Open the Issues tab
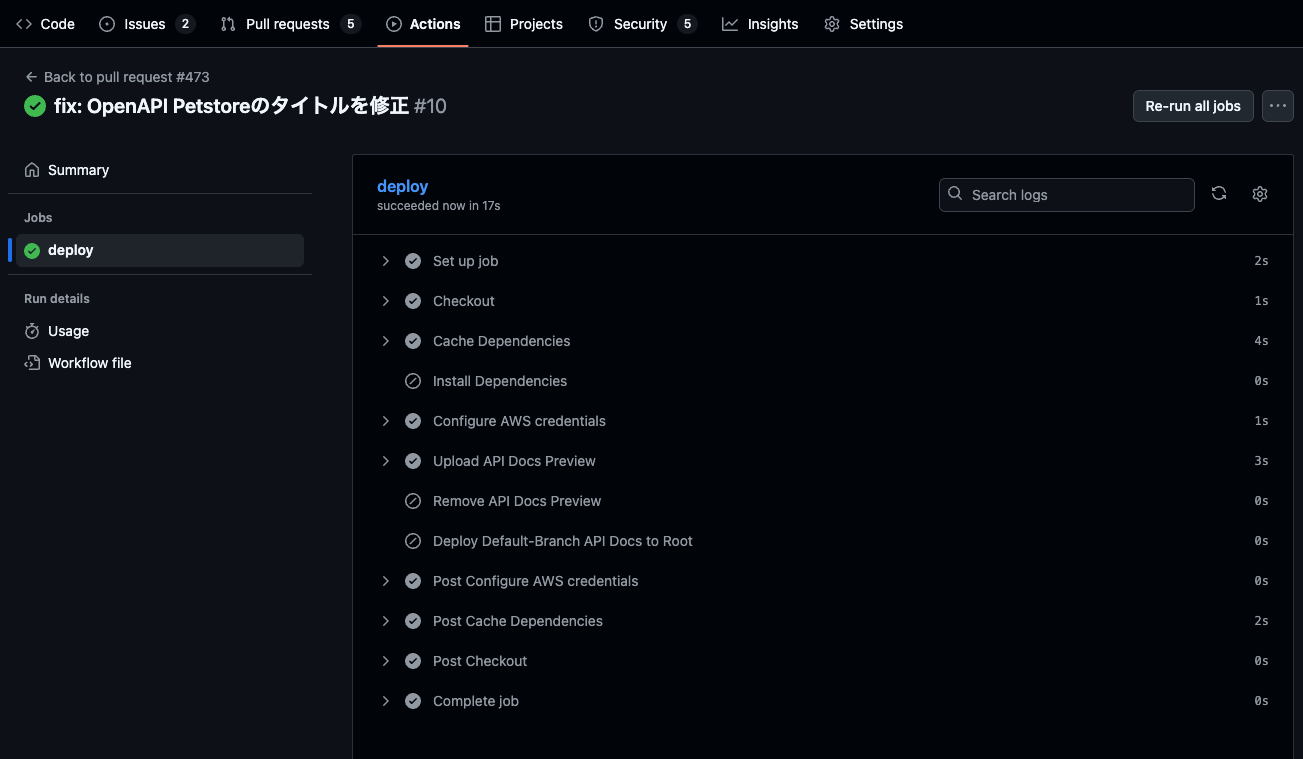 pos(147,24)
